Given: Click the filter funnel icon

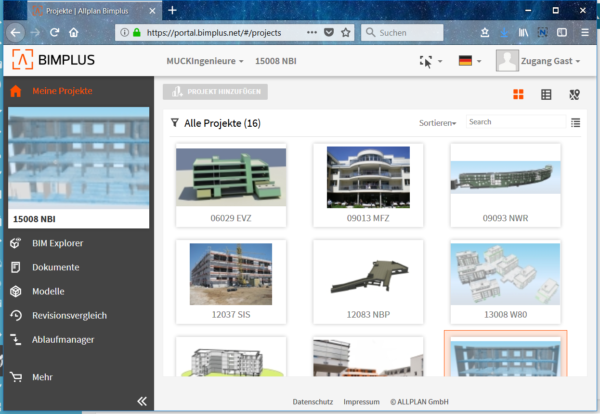Looking at the screenshot, I should click(x=175, y=123).
